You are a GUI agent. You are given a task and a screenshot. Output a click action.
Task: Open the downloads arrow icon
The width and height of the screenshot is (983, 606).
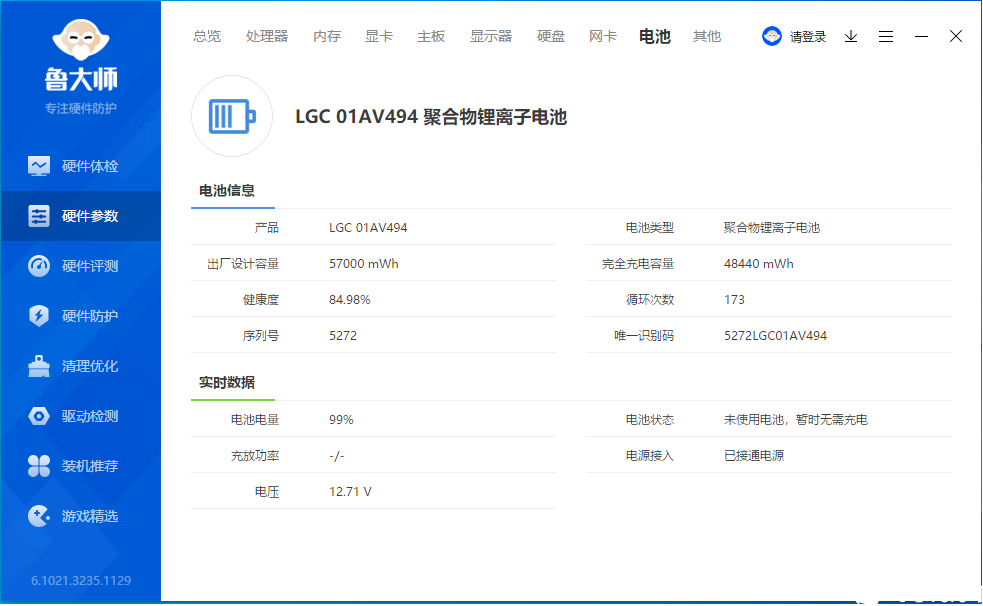click(851, 36)
